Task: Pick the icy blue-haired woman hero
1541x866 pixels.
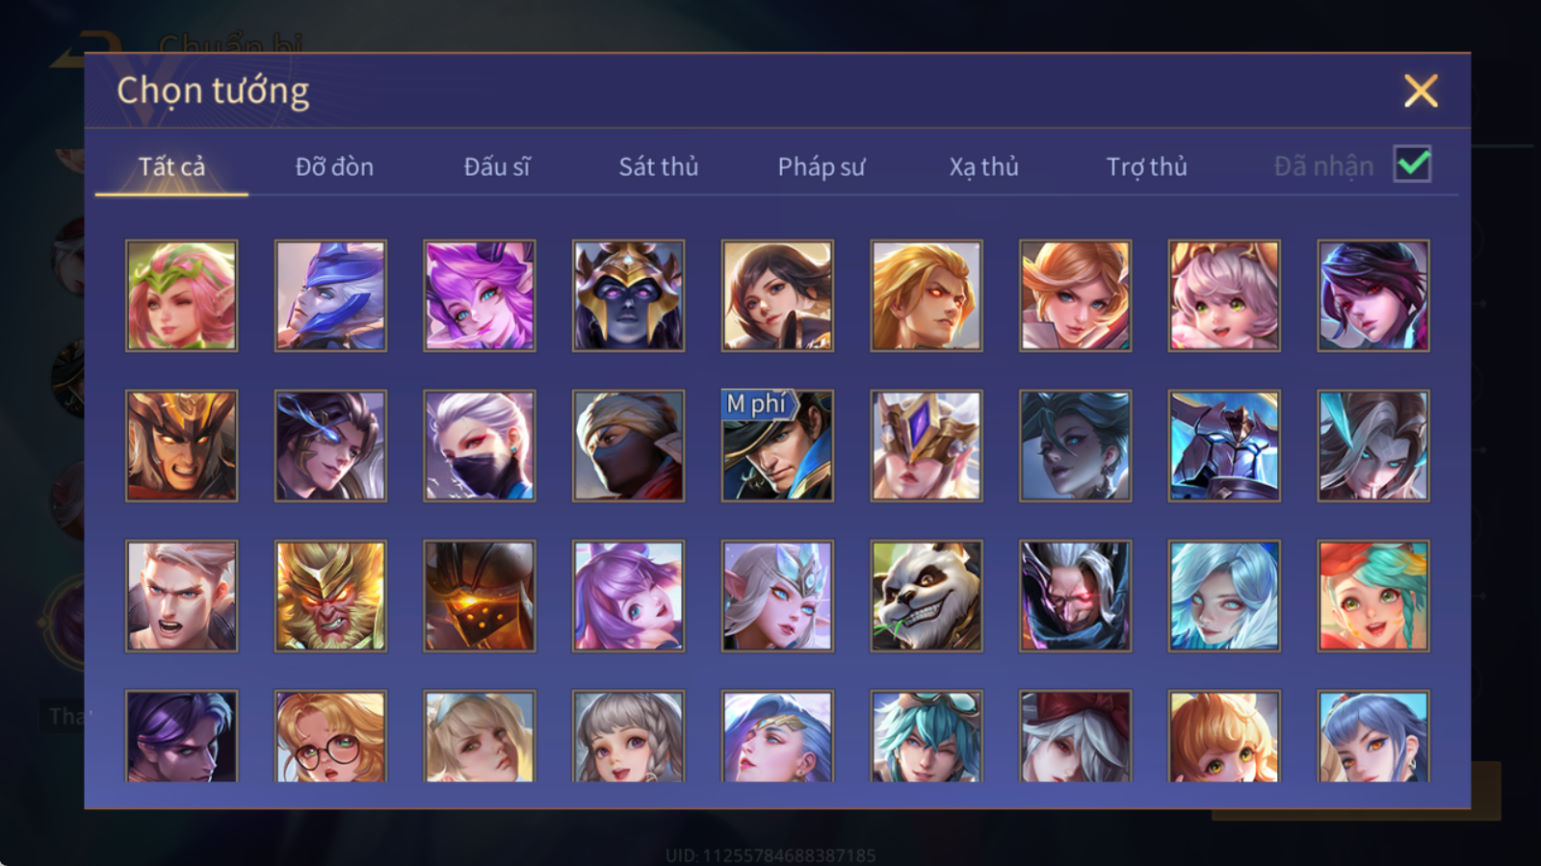Action: pos(1224,596)
